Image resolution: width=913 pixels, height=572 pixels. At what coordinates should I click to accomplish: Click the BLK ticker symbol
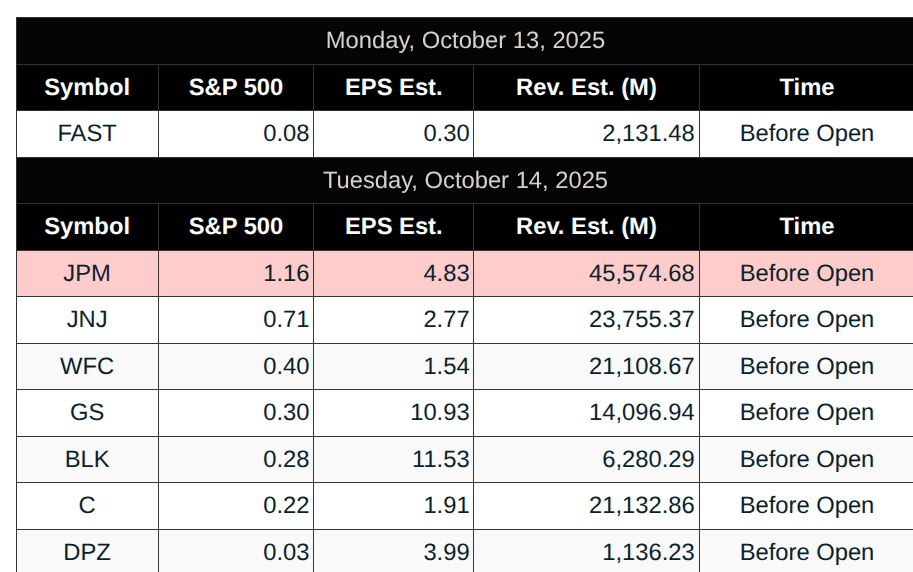point(87,459)
